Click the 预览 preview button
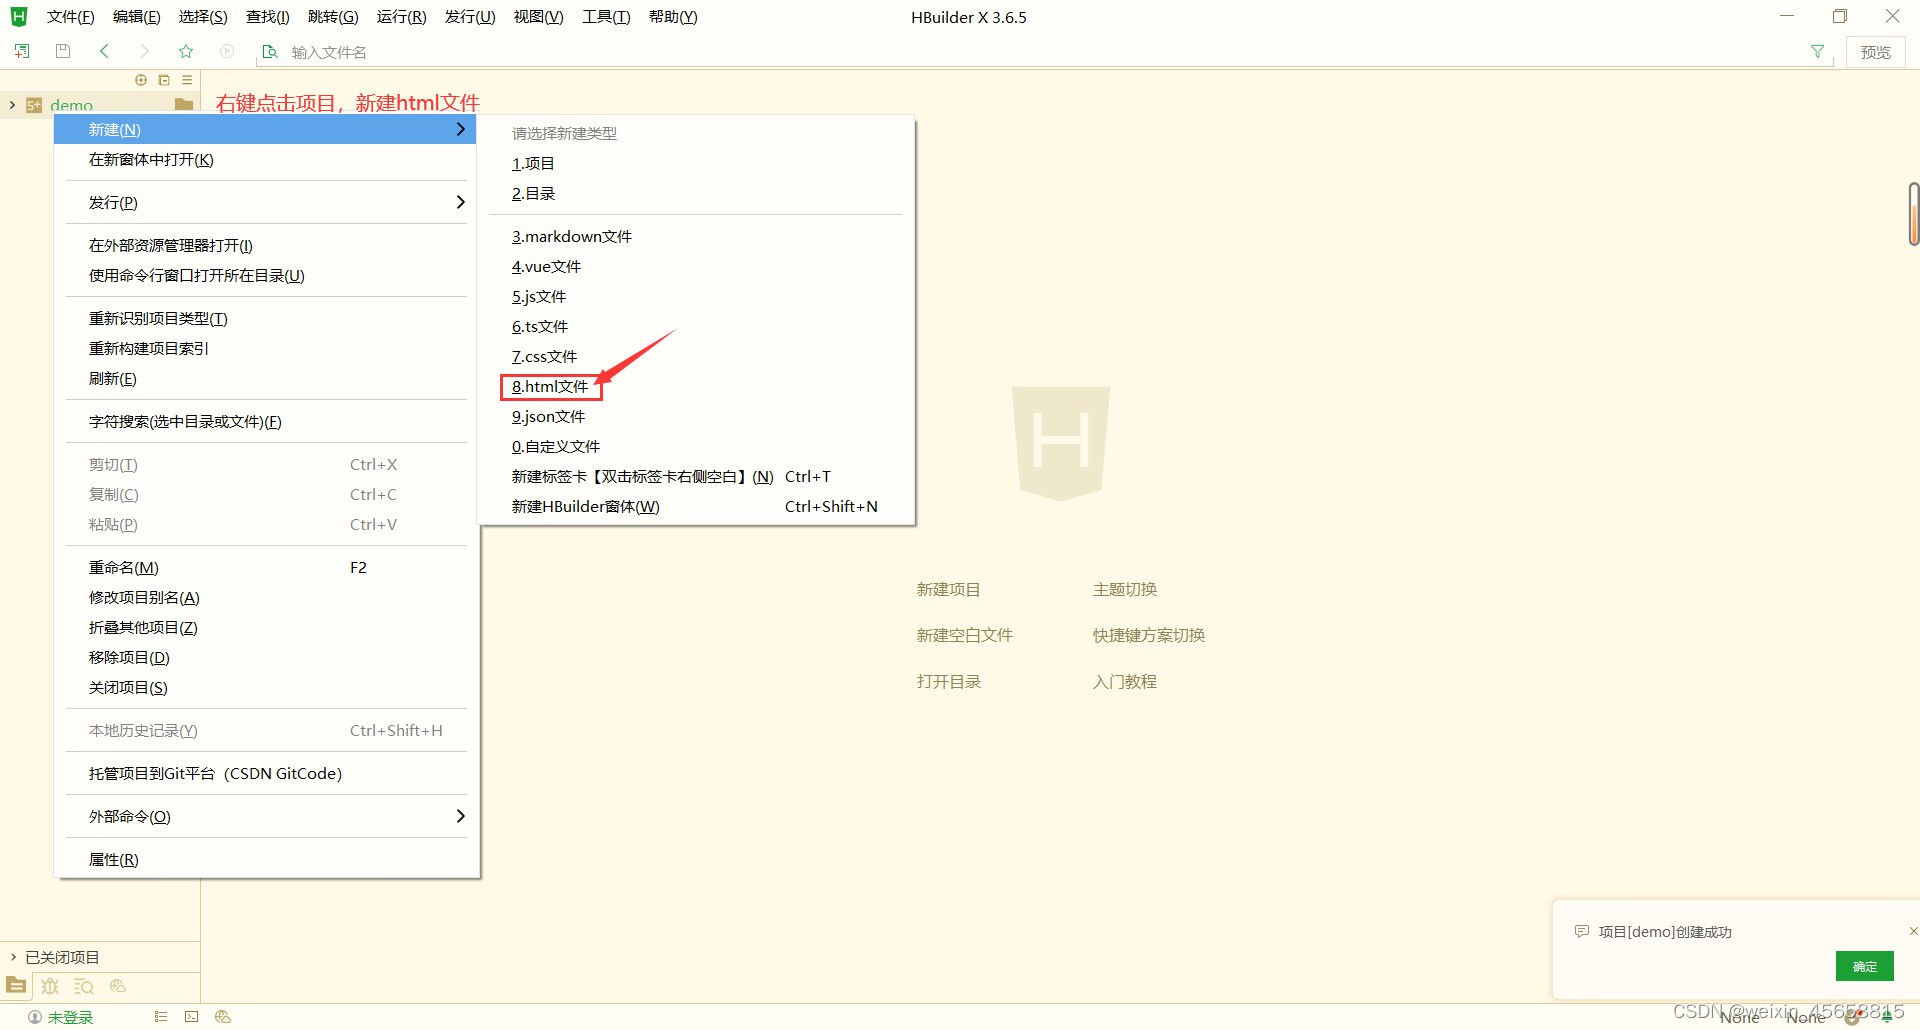Viewport: 1920px width, 1030px height. (1875, 52)
